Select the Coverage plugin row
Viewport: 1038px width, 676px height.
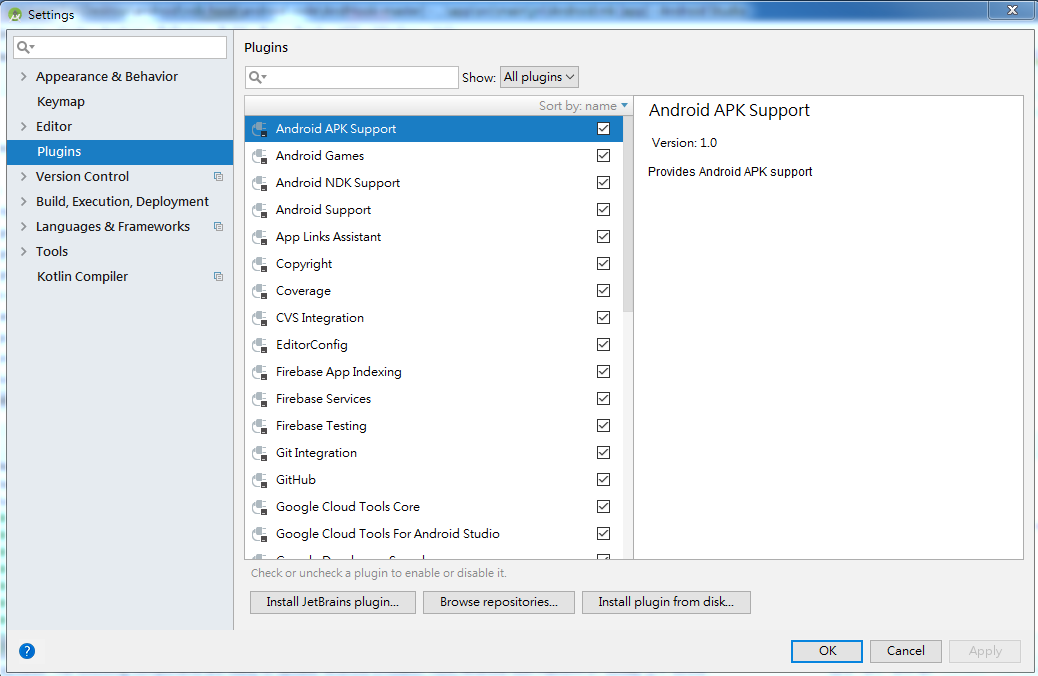click(434, 291)
